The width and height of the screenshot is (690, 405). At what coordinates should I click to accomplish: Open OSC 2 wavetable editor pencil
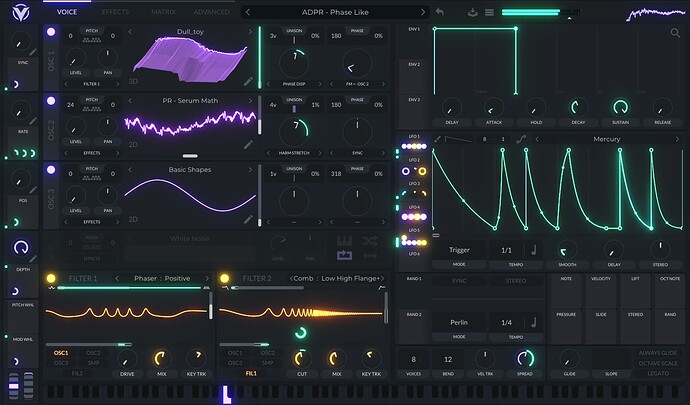point(248,144)
